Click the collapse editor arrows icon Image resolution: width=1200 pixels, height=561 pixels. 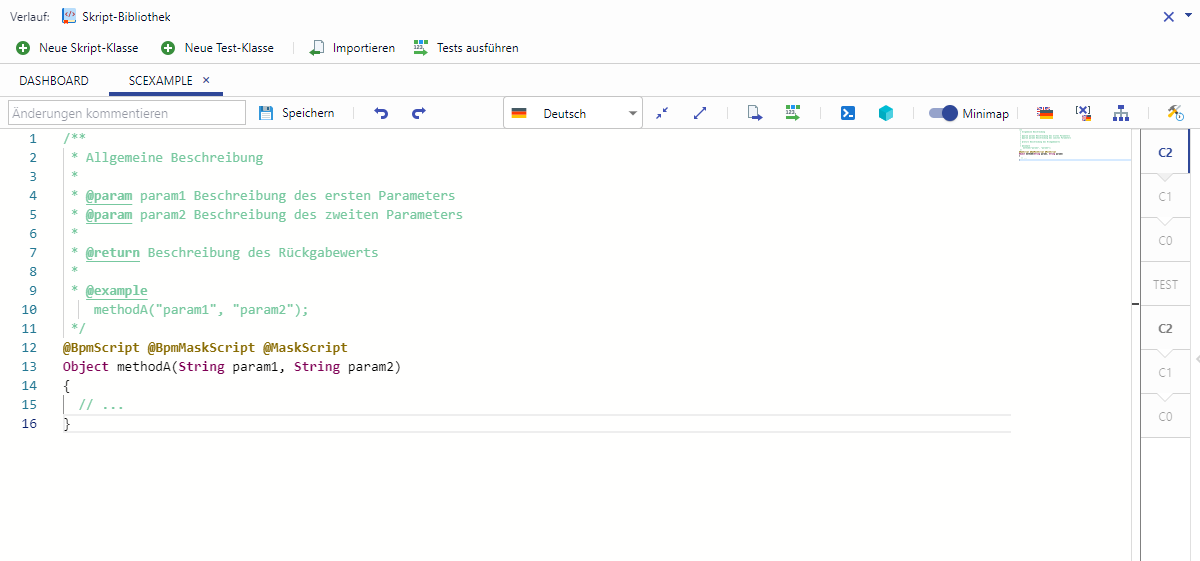[x=662, y=114]
